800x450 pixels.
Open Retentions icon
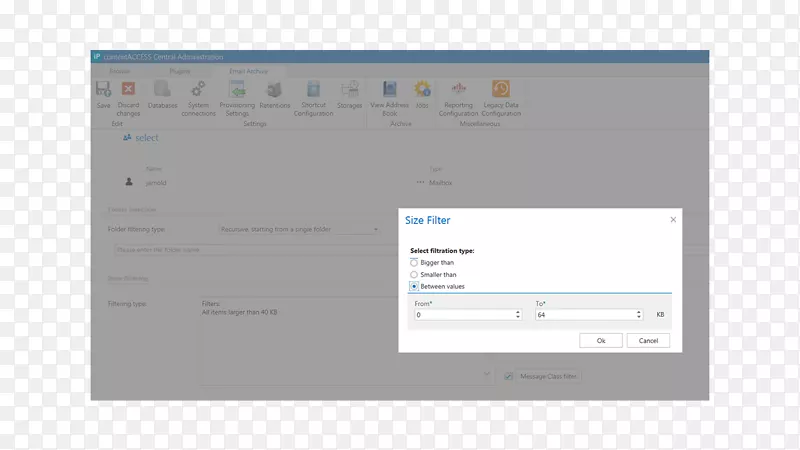tap(274, 90)
